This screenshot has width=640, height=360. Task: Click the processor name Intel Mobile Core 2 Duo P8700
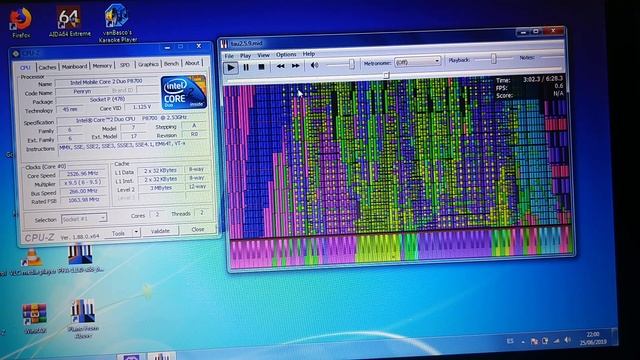click(x=105, y=82)
